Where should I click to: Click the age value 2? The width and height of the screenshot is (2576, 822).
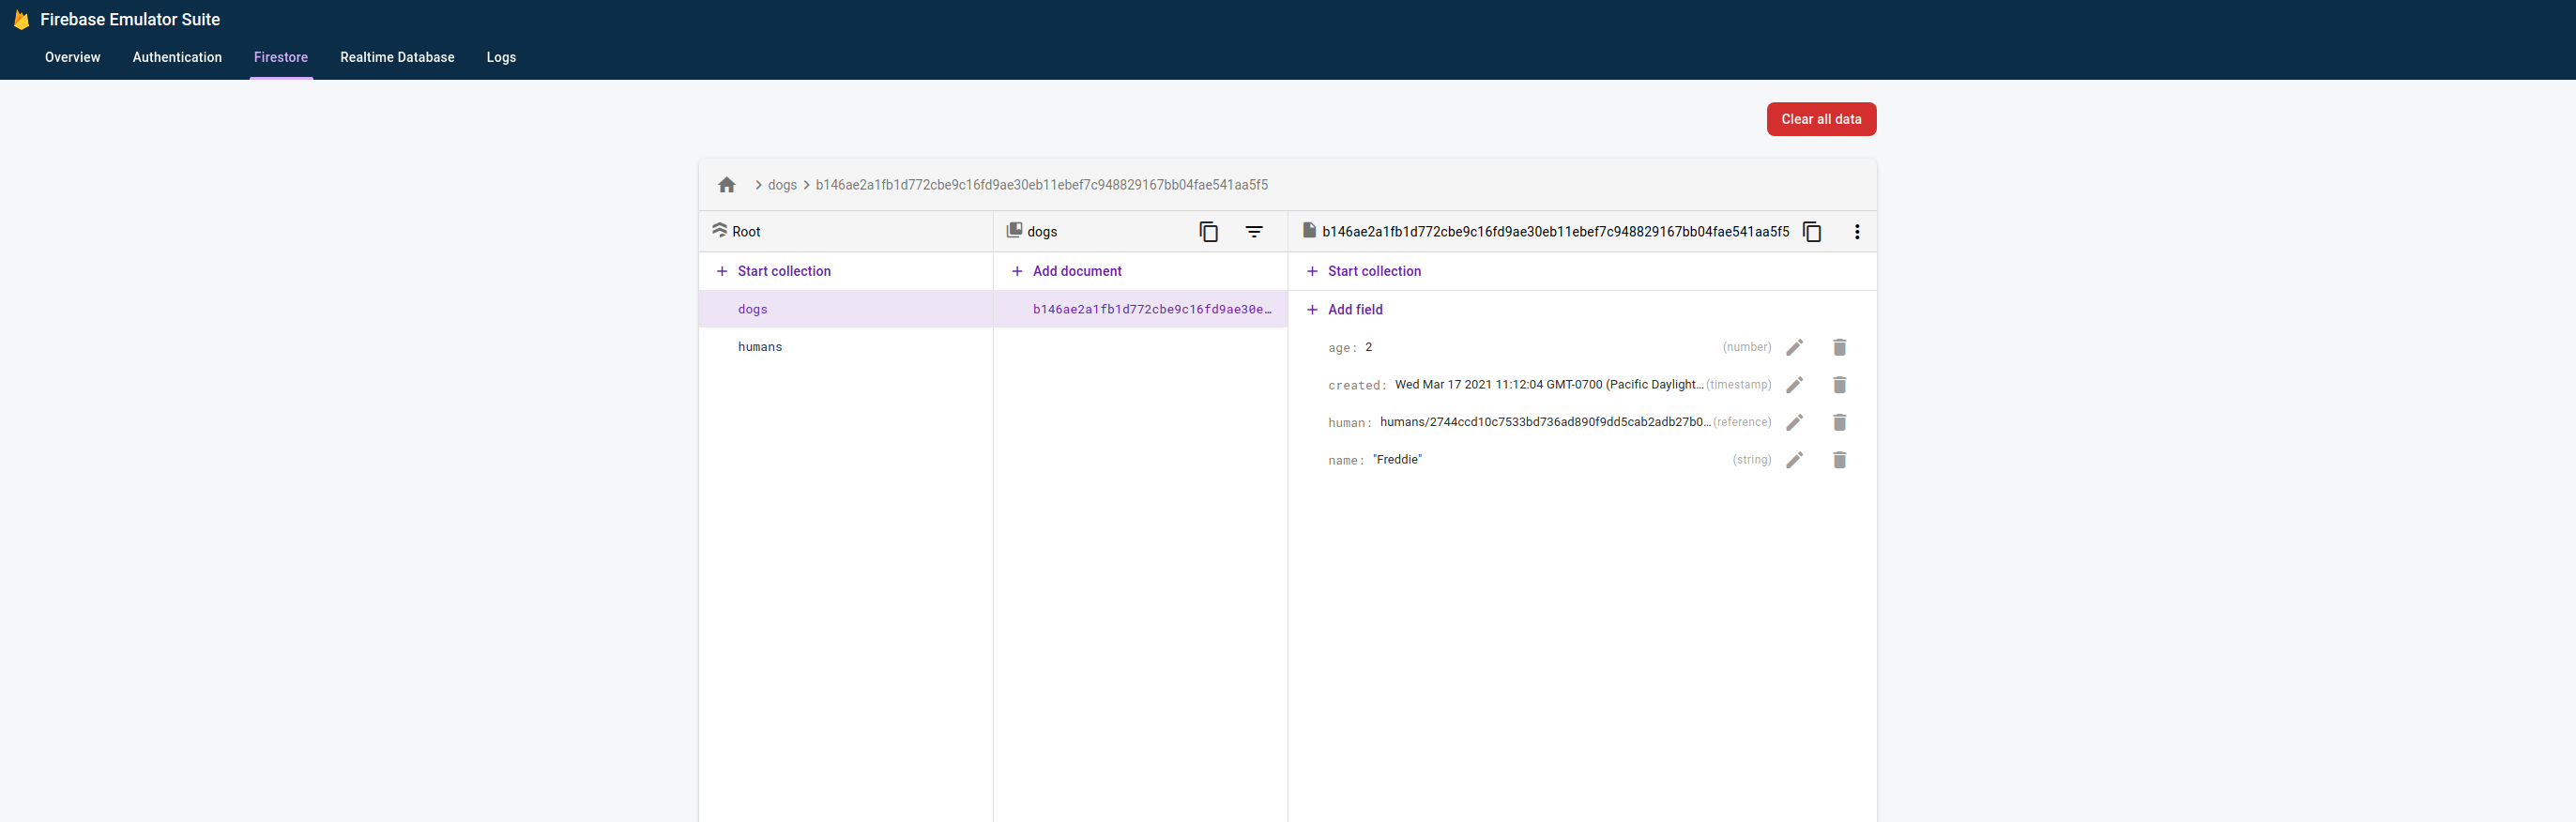pyautogui.click(x=1368, y=347)
